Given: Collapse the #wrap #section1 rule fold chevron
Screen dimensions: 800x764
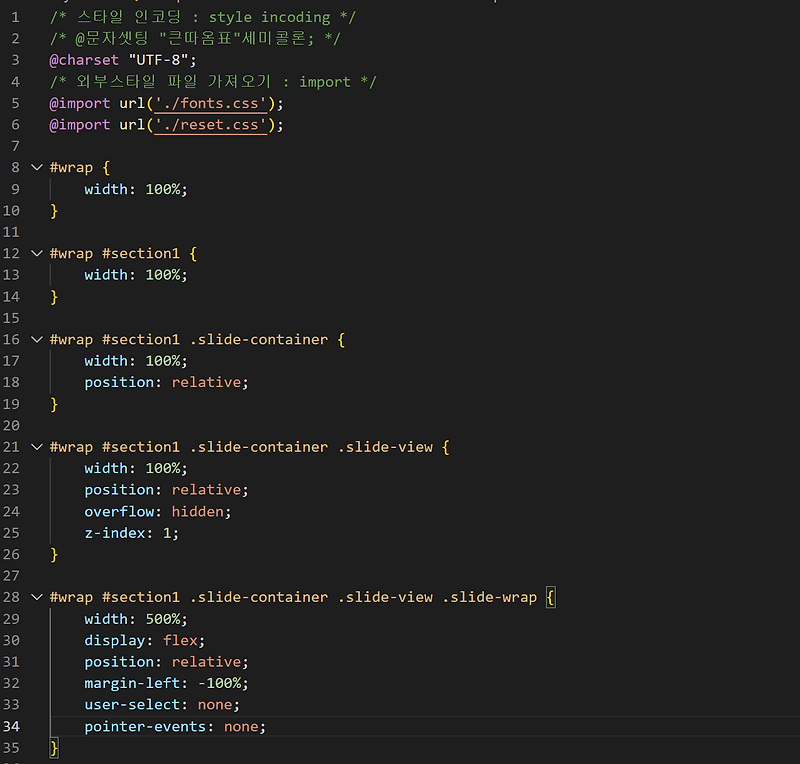Looking at the screenshot, I should point(36,253).
